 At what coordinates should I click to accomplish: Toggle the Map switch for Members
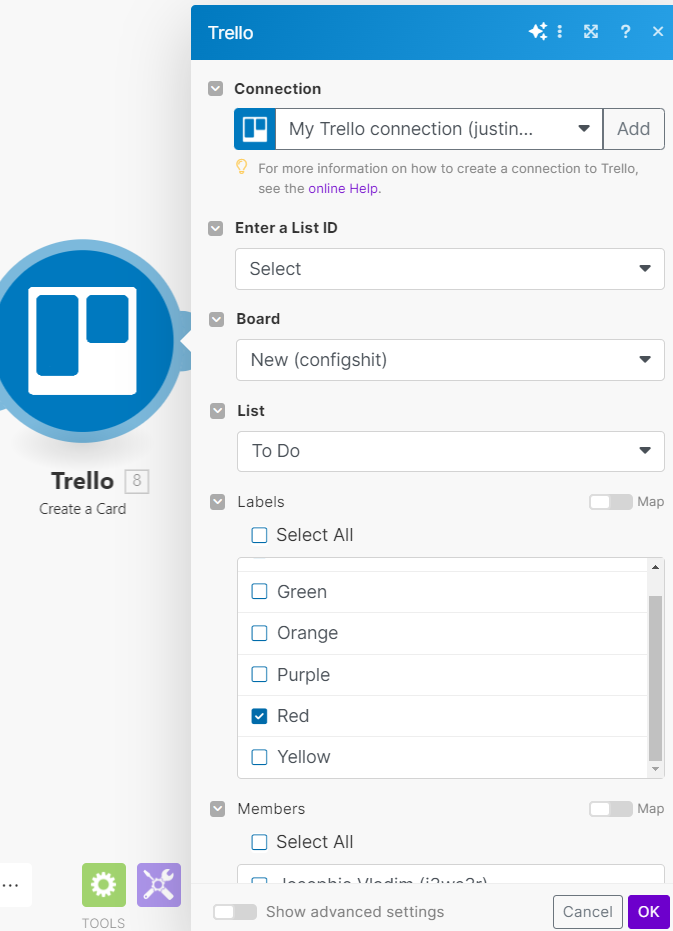(611, 809)
